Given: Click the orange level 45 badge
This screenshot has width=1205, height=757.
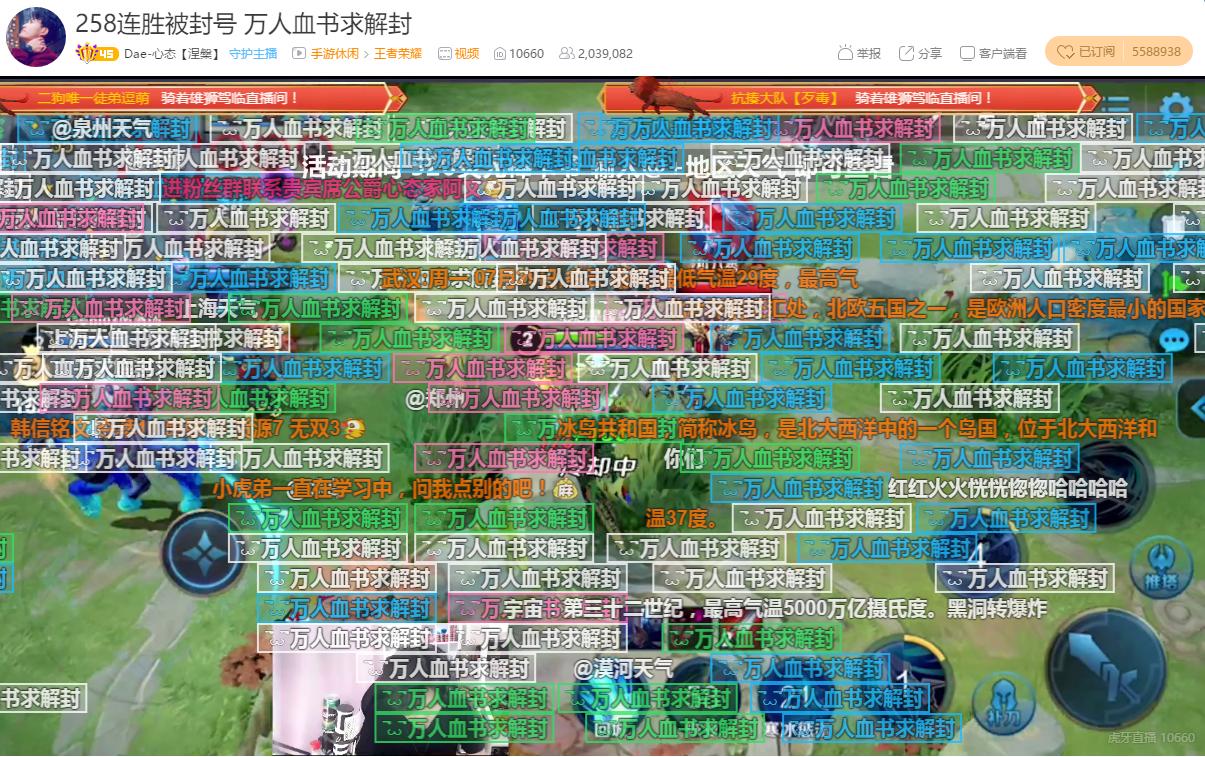Looking at the screenshot, I should coord(98,54).
